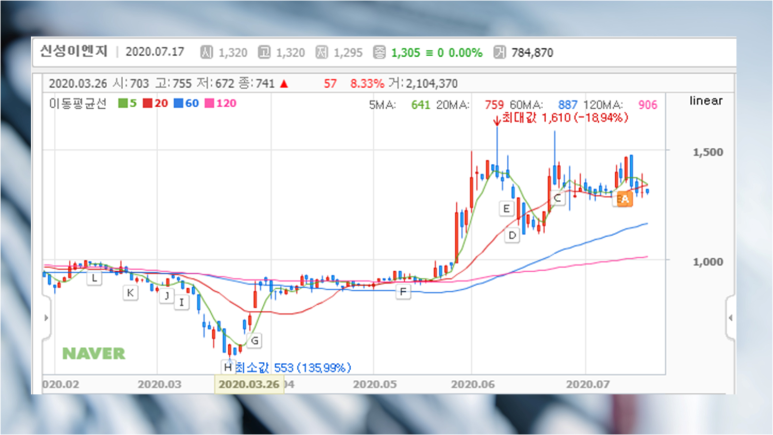Click the closing price icon 종
This screenshot has height=435, width=773.
point(379,52)
